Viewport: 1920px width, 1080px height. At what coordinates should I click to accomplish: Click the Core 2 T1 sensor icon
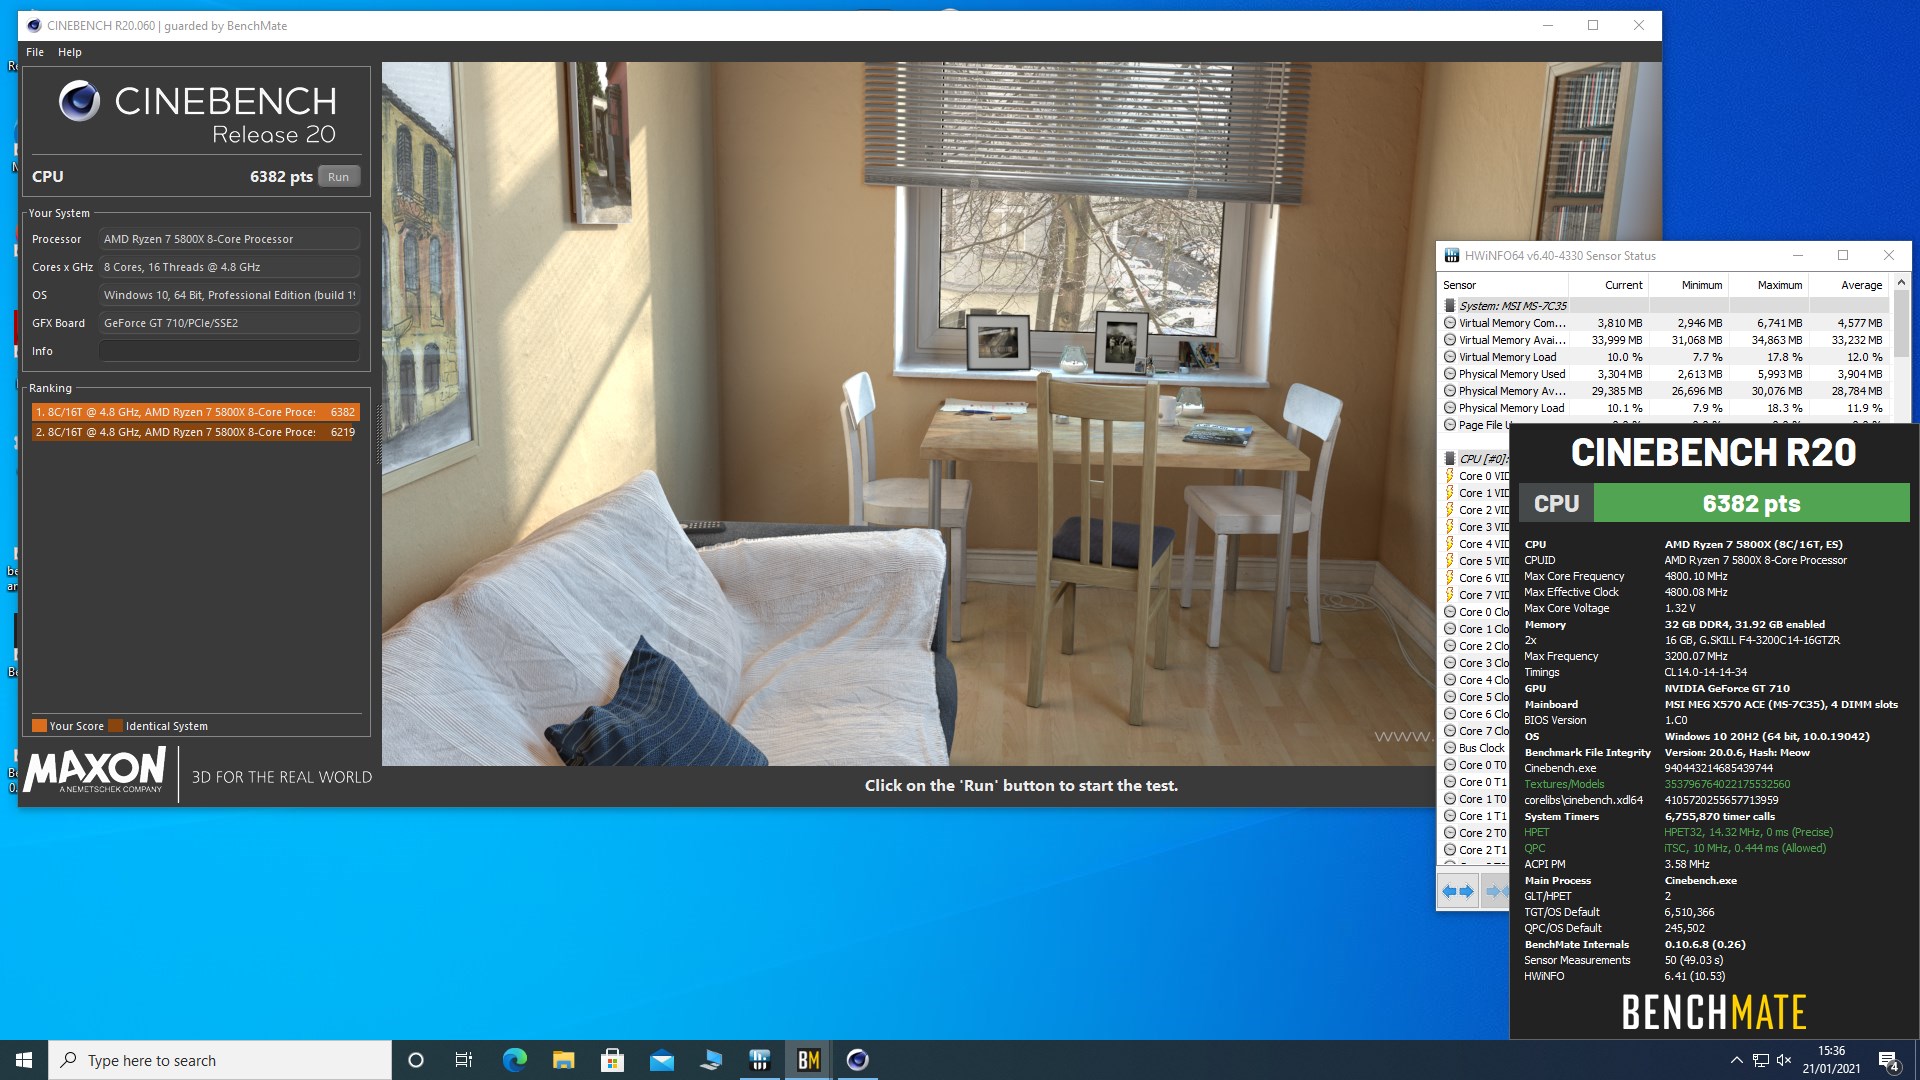tap(1450, 850)
